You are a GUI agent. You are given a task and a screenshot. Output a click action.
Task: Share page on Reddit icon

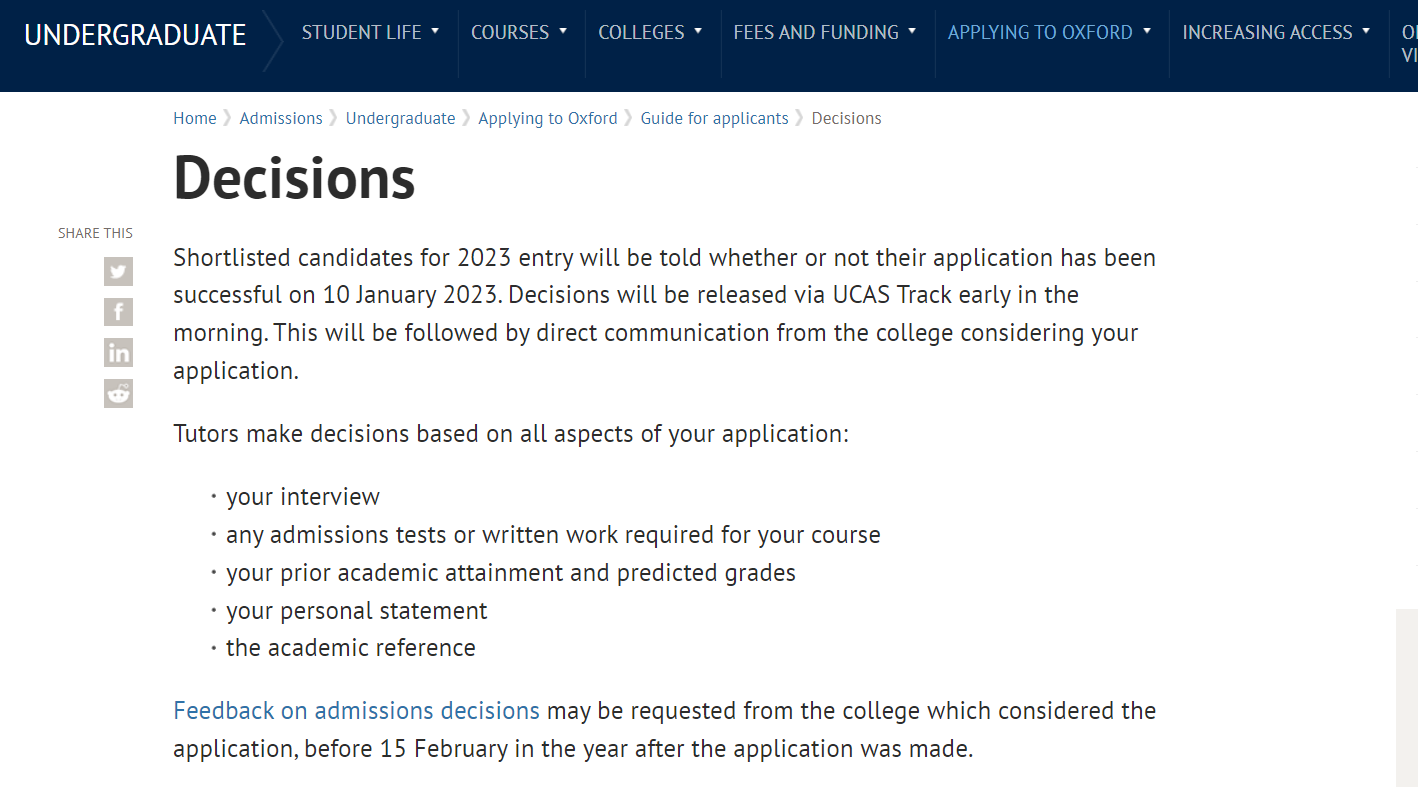118,393
